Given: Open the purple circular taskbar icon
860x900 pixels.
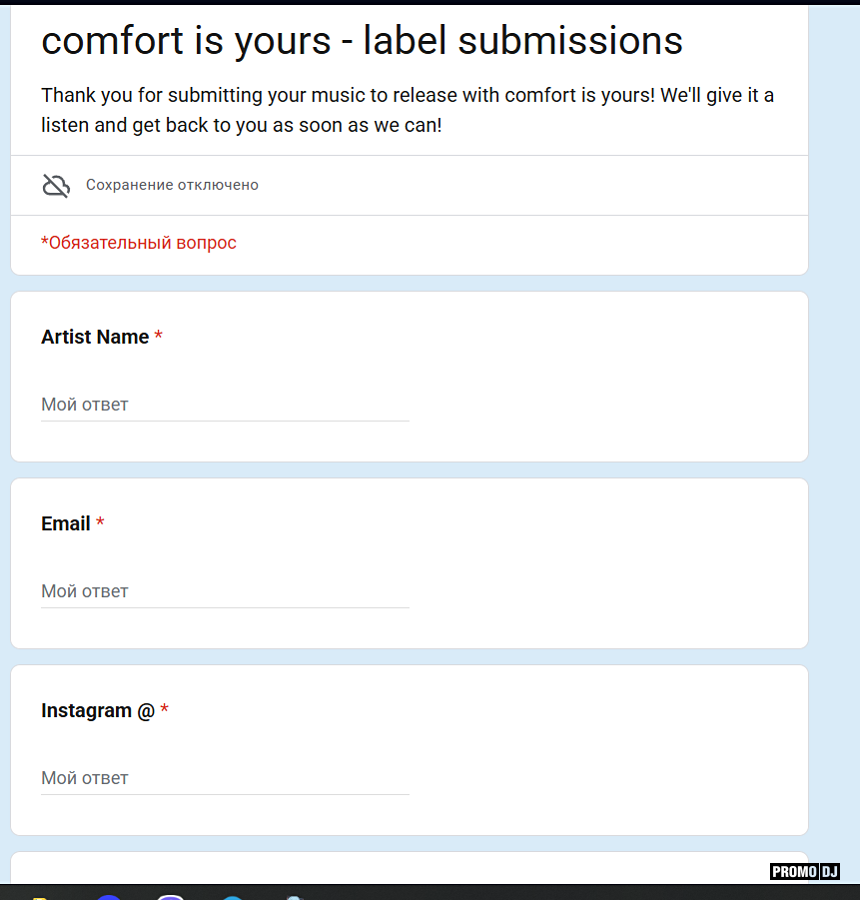Looking at the screenshot, I should click(171, 895).
